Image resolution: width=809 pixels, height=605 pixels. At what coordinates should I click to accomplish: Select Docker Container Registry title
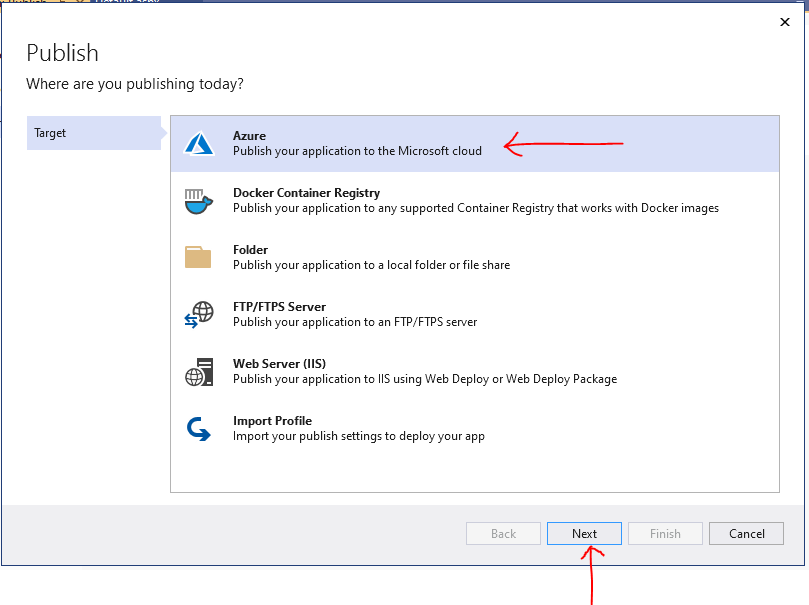click(x=306, y=193)
